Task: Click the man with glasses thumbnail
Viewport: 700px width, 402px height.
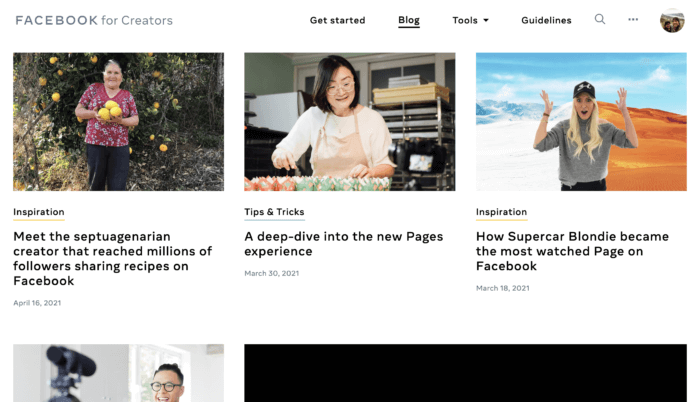Action: coord(118,373)
